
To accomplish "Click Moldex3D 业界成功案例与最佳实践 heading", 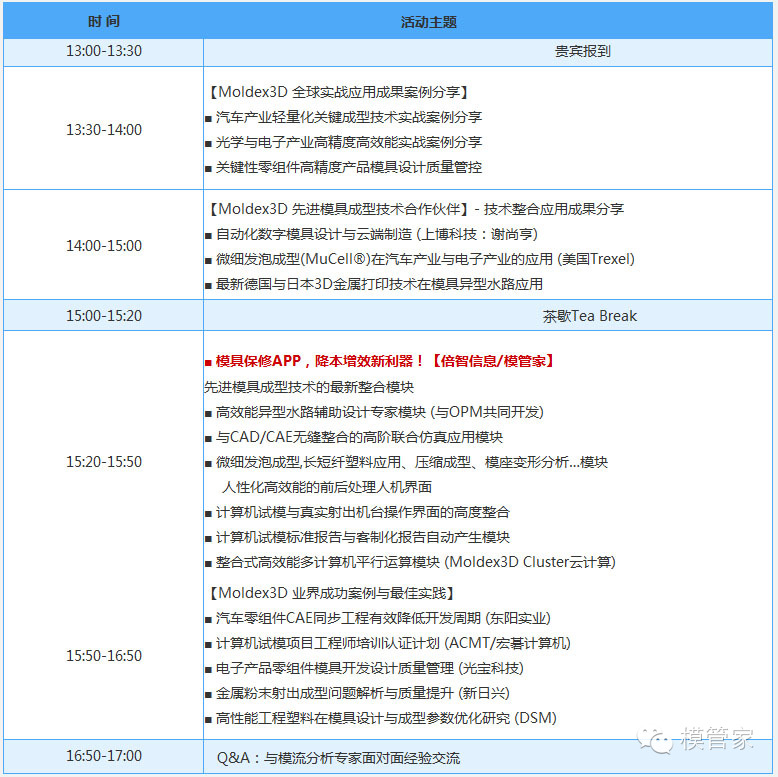I will pos(331,593).
